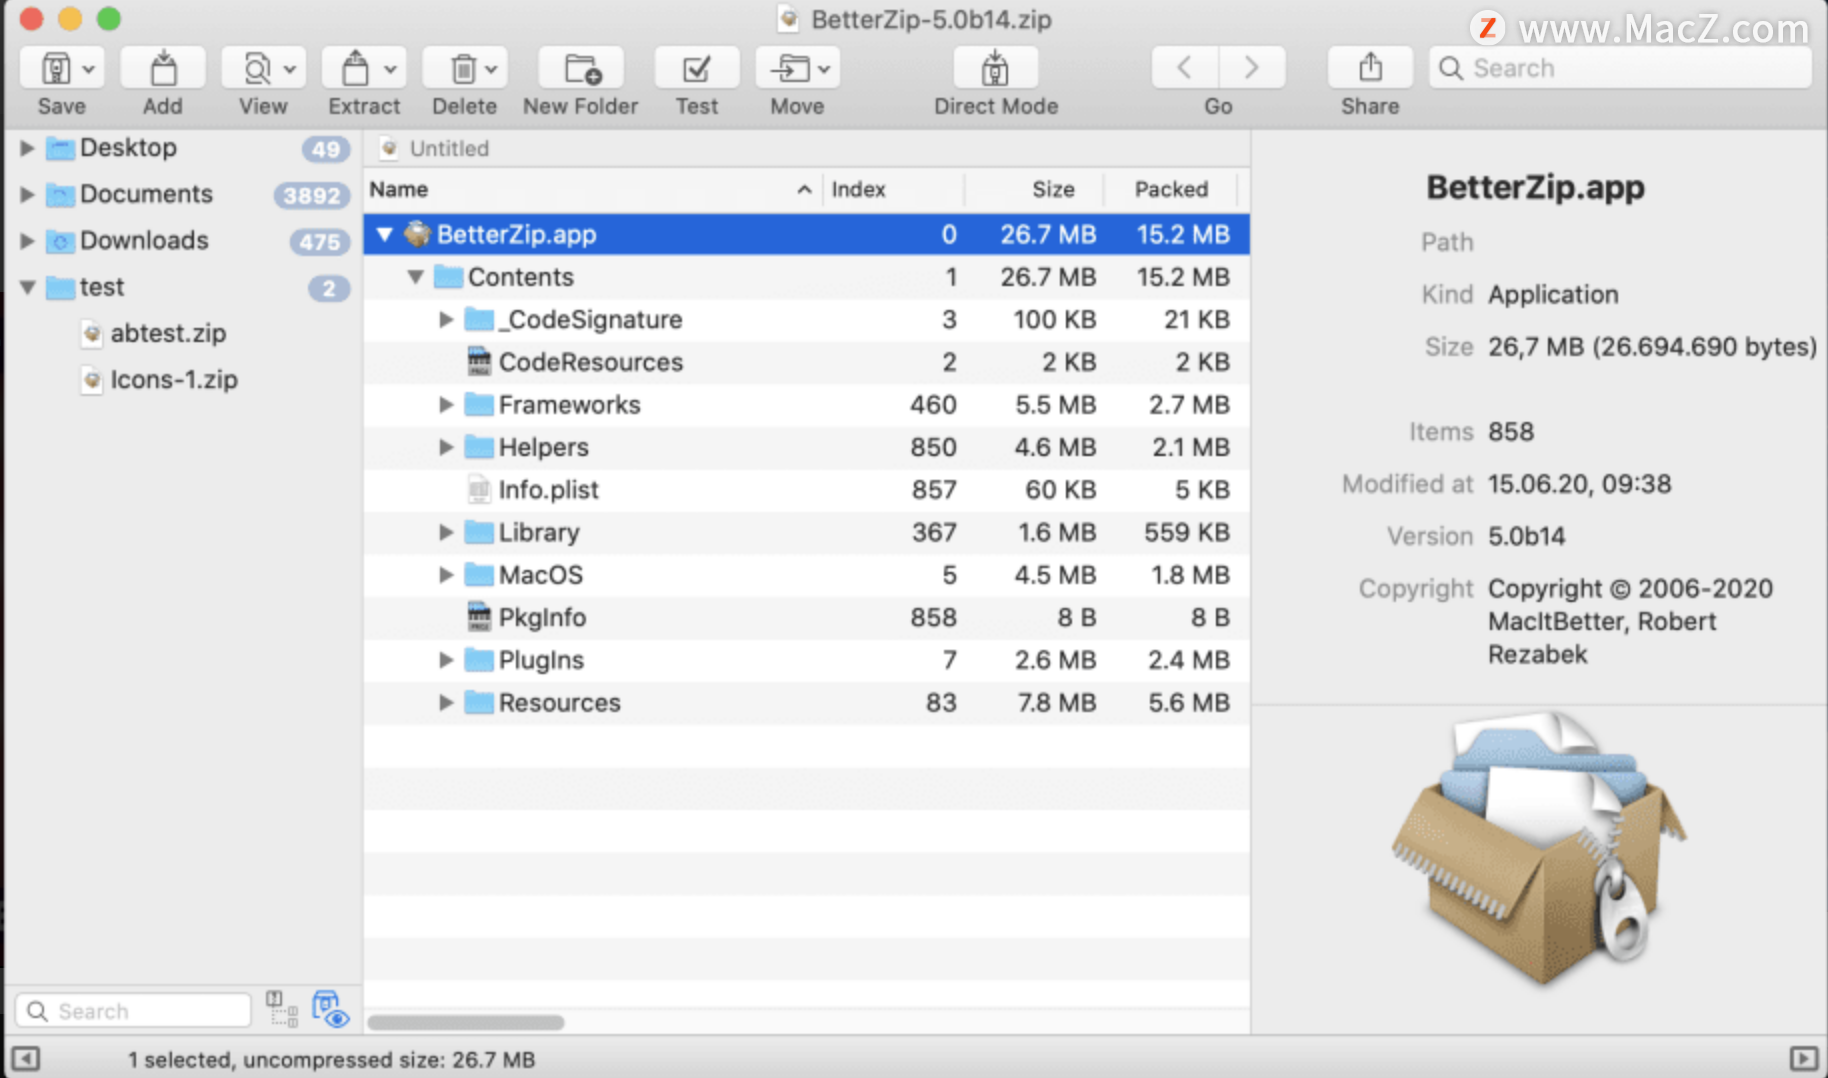
Task: Click the sidebar hierarchy view icon
Action: coord(281,1009)
